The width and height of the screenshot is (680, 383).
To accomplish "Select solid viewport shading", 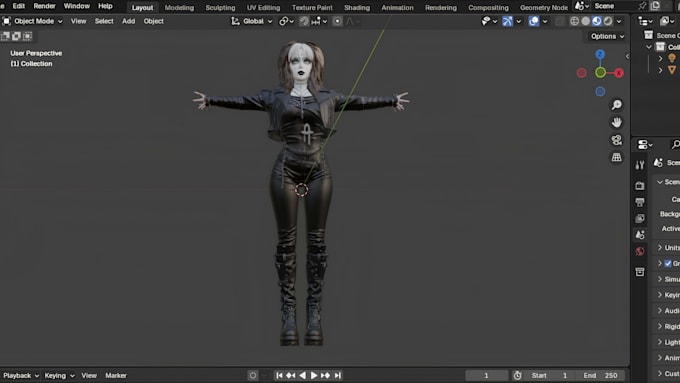I will [585, 21].
